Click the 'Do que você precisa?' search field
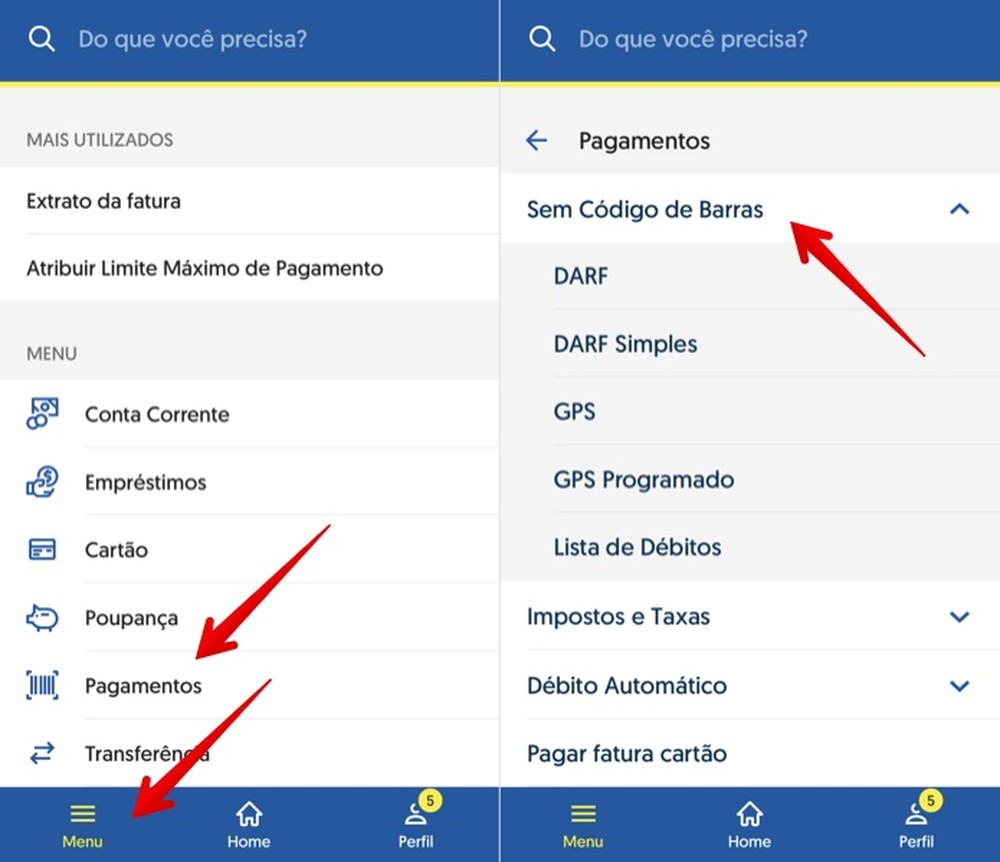 pos(192,39)
